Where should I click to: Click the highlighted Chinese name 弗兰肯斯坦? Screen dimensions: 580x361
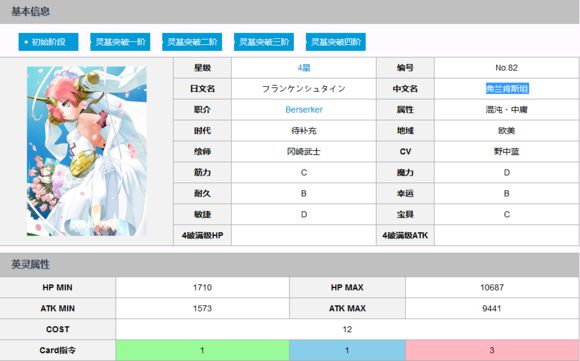[x=507, y=89]
